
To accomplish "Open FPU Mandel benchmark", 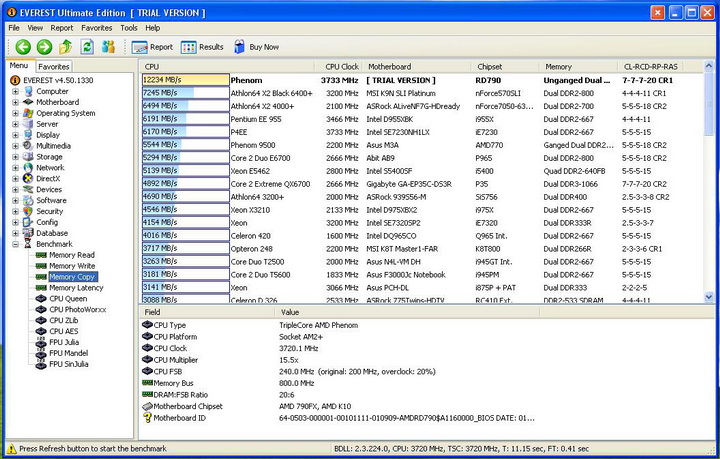I will click(68, 353).
